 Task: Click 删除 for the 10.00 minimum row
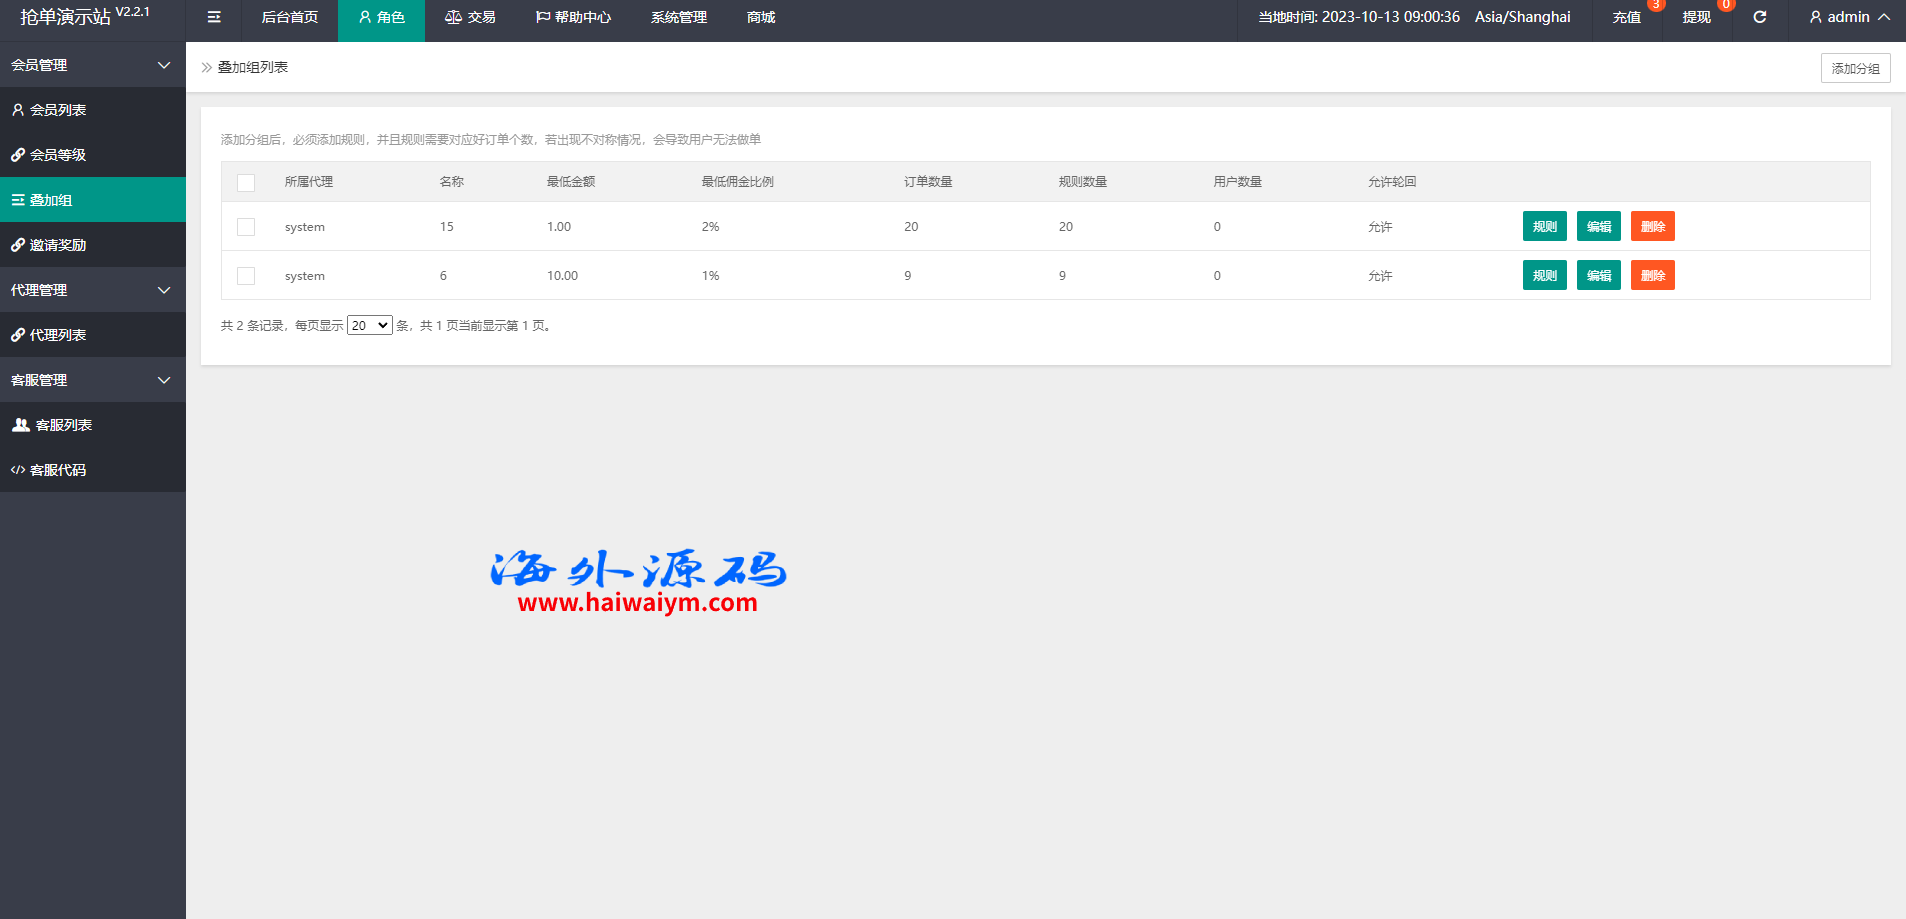1652,276
